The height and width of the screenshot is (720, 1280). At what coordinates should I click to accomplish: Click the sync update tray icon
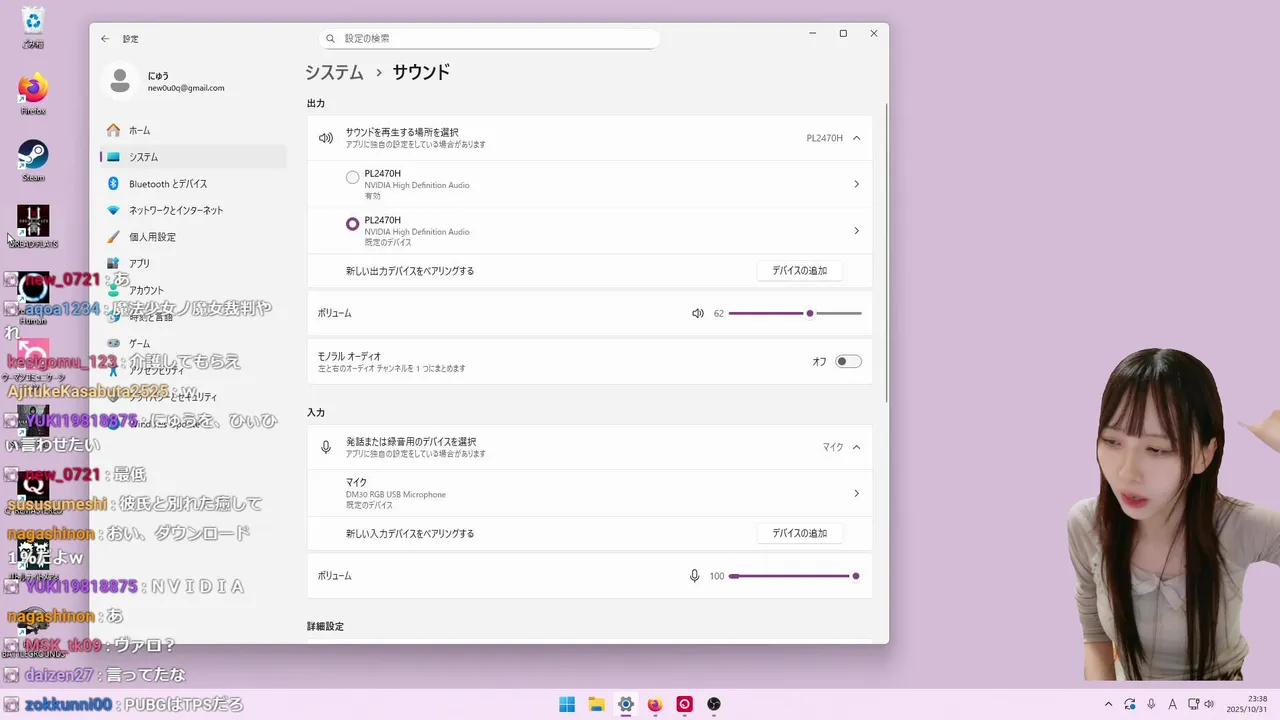pos(1130,704)
